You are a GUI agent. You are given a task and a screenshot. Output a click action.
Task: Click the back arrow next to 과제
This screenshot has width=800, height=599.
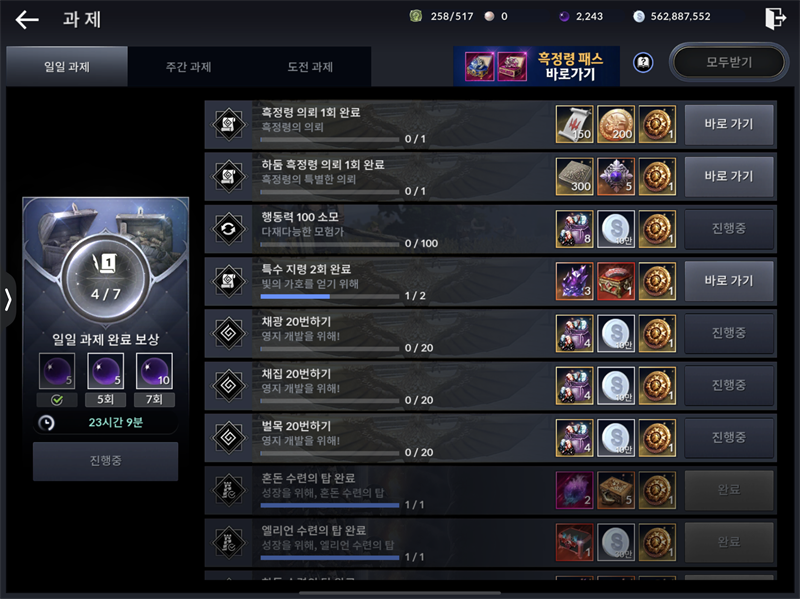[x=27, y=20]
